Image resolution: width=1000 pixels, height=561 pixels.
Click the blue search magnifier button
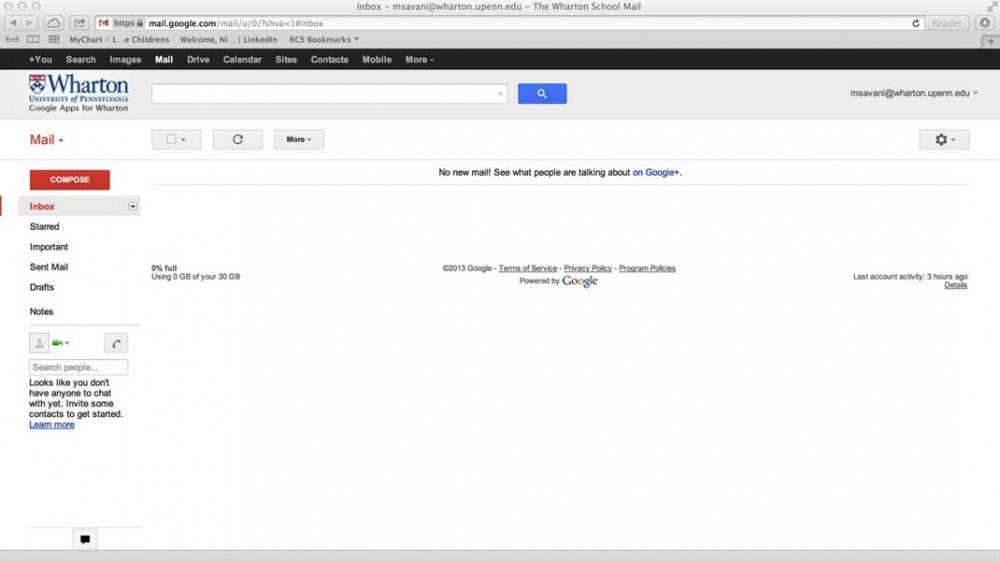[x=542, y=93]
